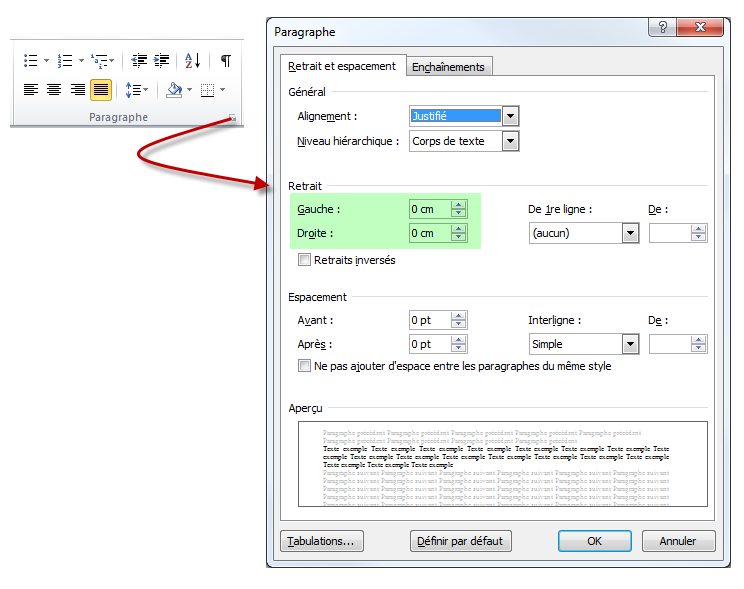744x589 pixels.
Task: Click the Tabulations button
Action: click(x=321, y=541)
